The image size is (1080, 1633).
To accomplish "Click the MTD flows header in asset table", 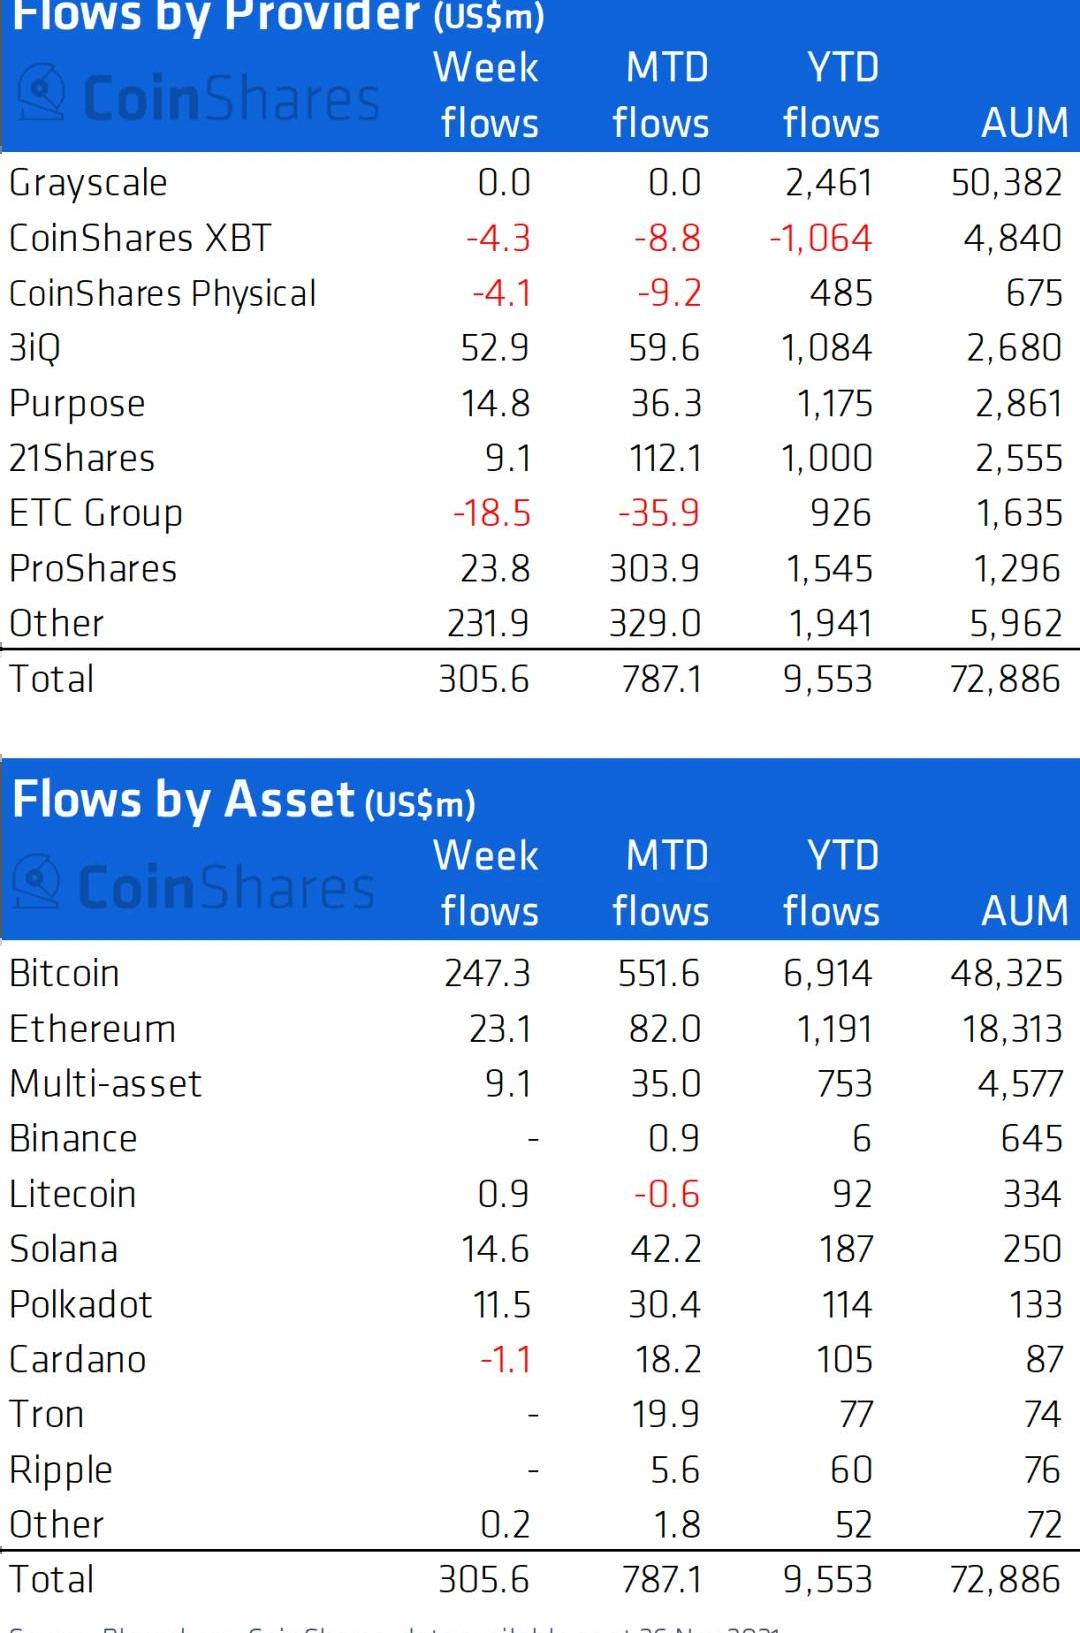I will [x=661, y=883].
